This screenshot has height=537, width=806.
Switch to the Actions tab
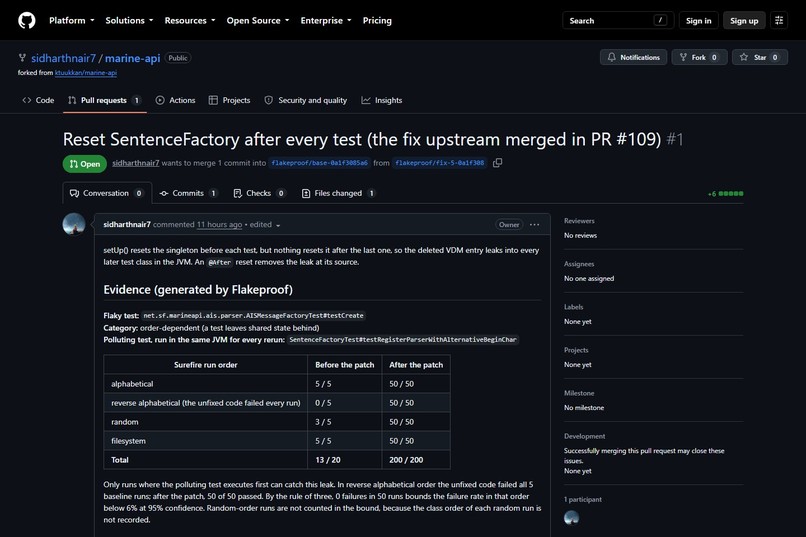point(175,100)
